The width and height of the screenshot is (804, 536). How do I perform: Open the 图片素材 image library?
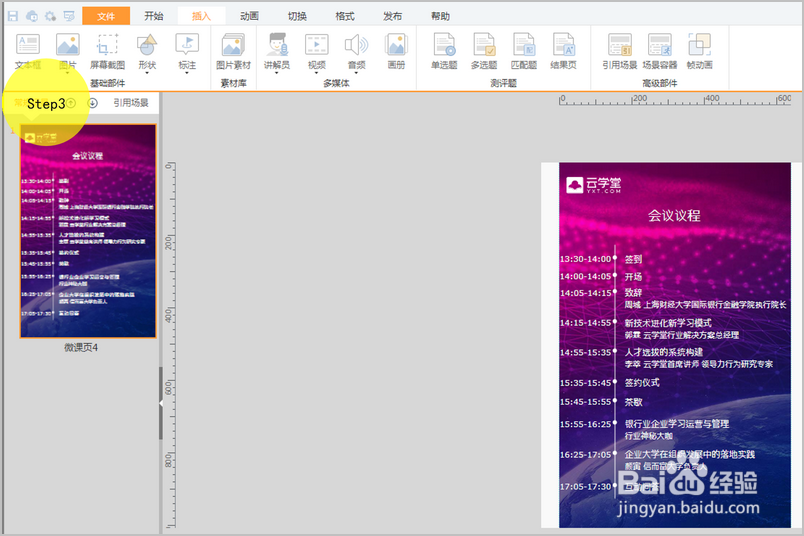click(233, 51)
